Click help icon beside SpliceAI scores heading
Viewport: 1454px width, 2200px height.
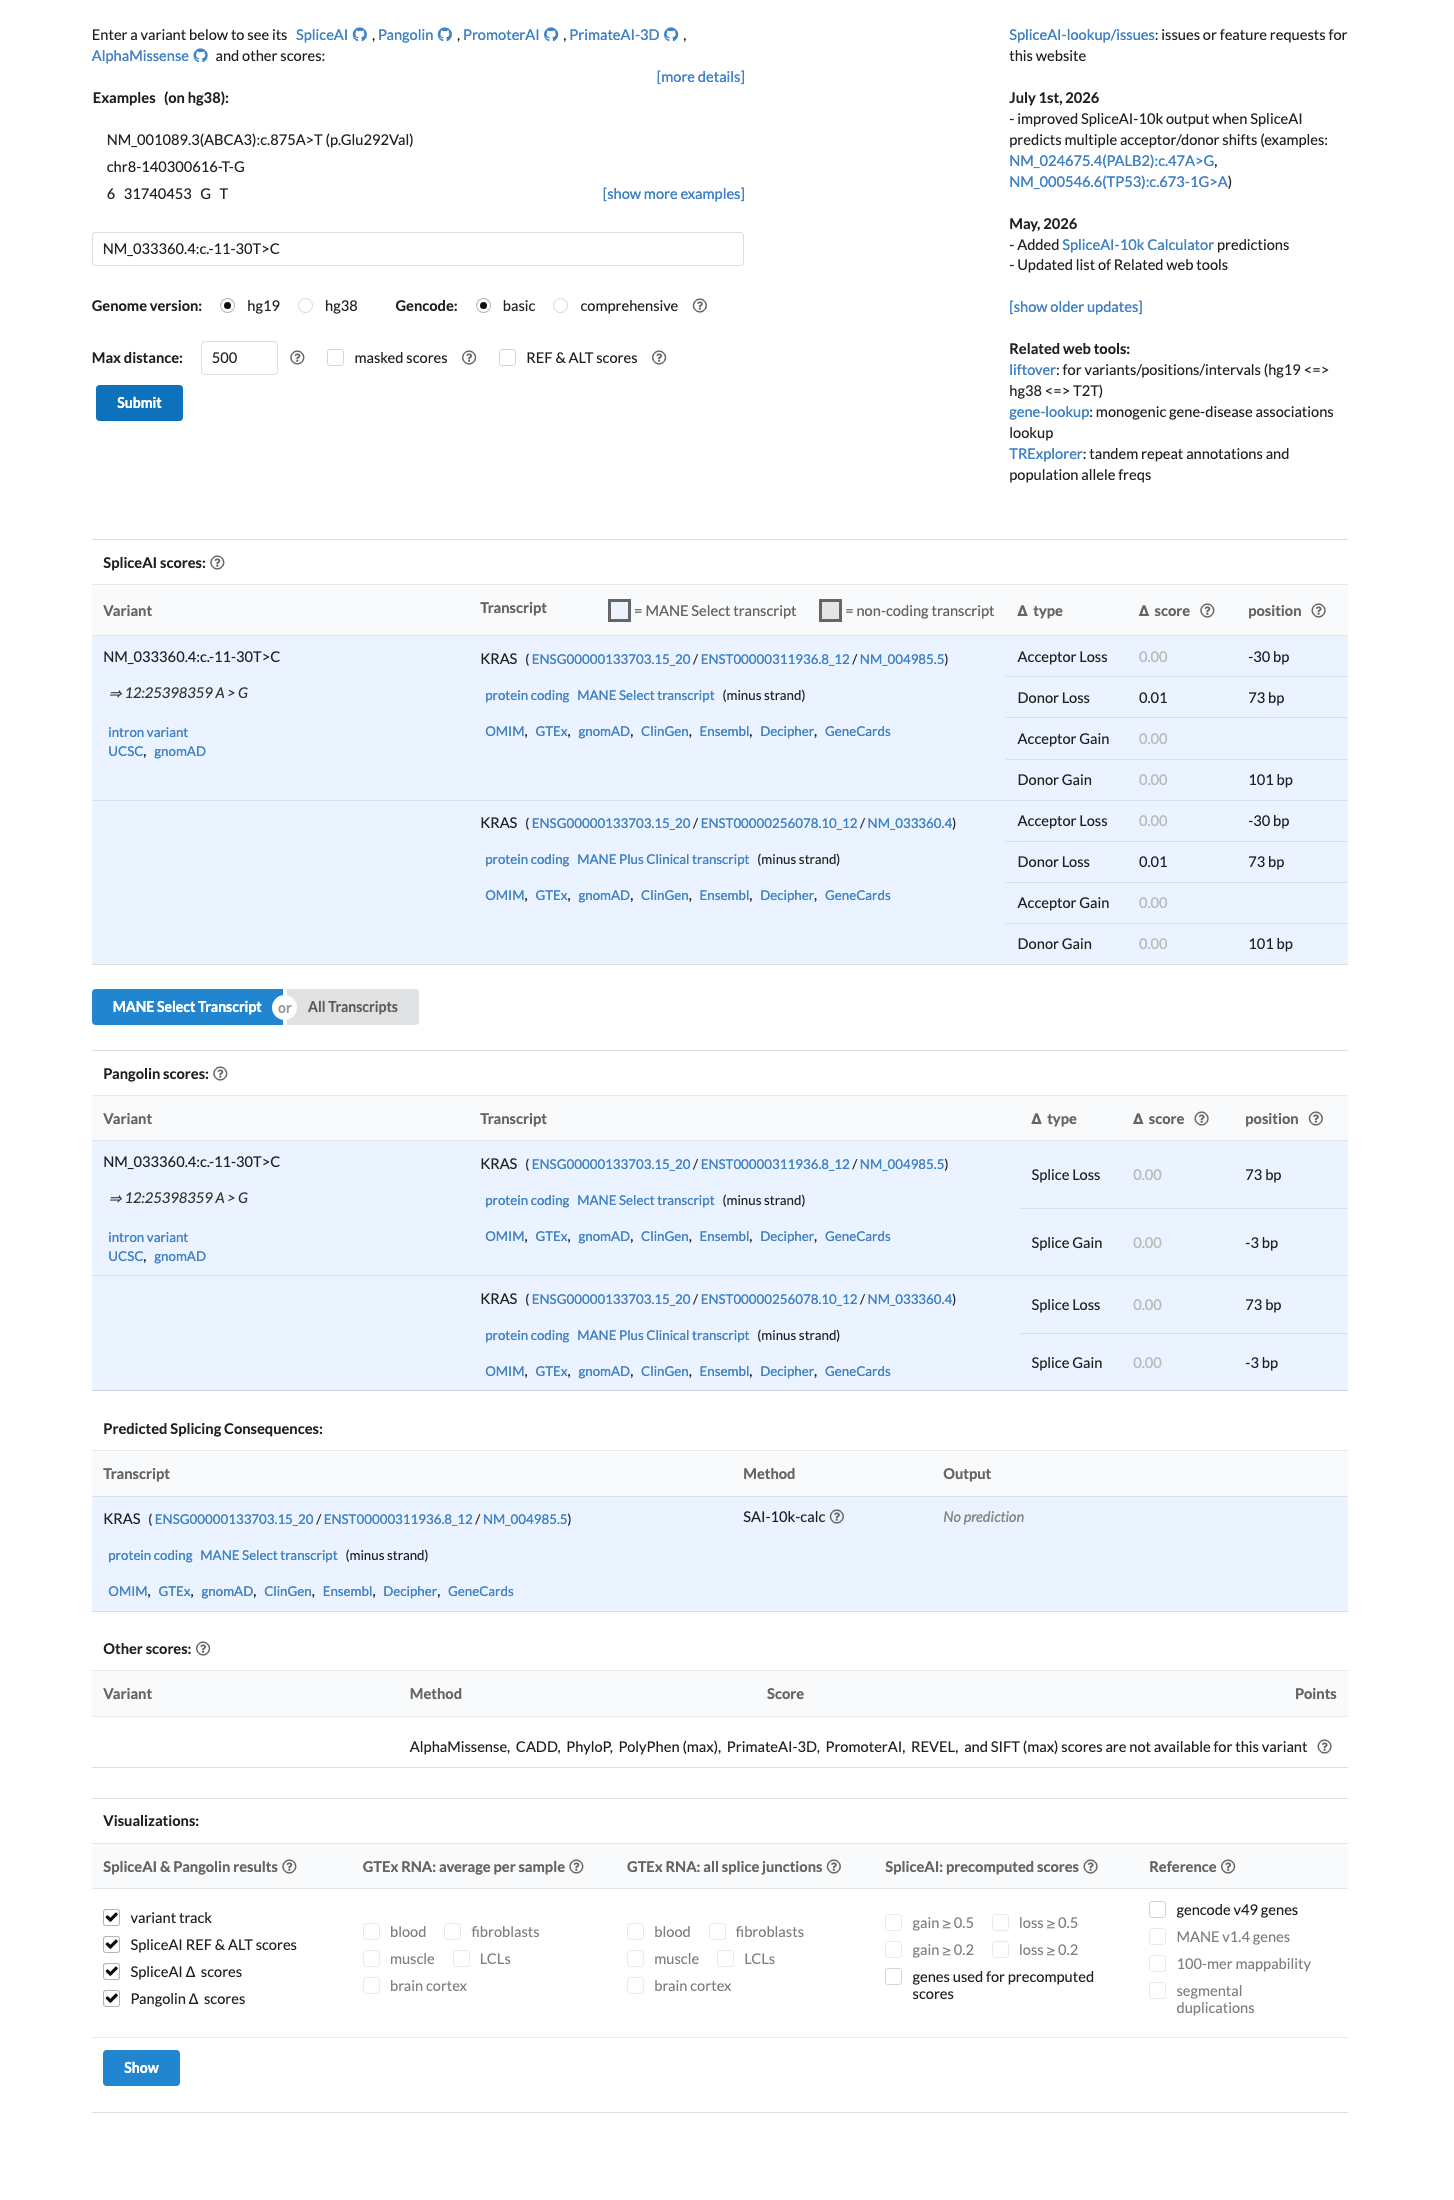click(218, 563)
